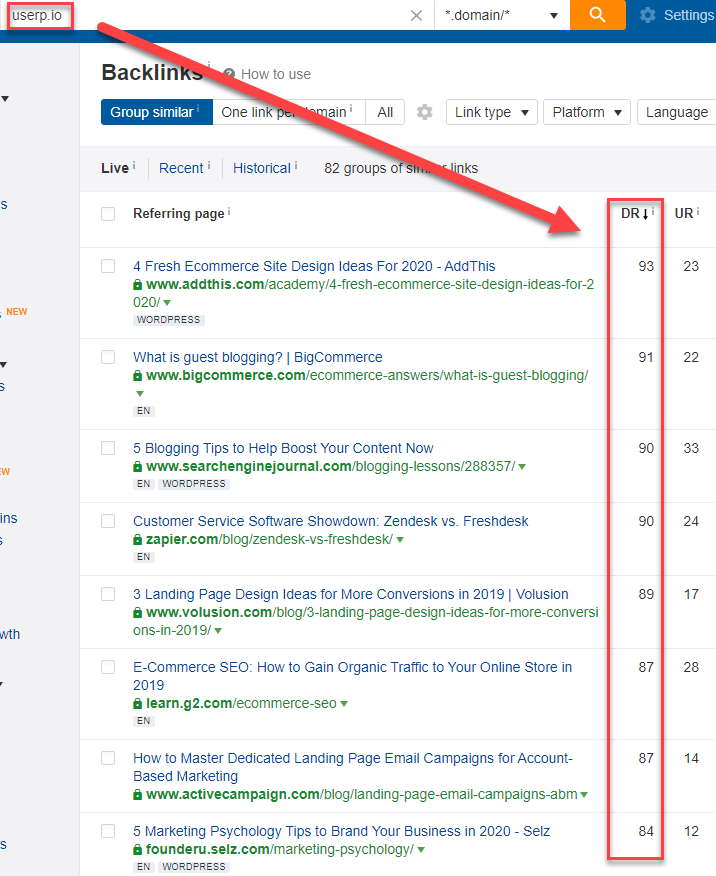Click the info icon next to Referring page

click(x=229, y=211)
